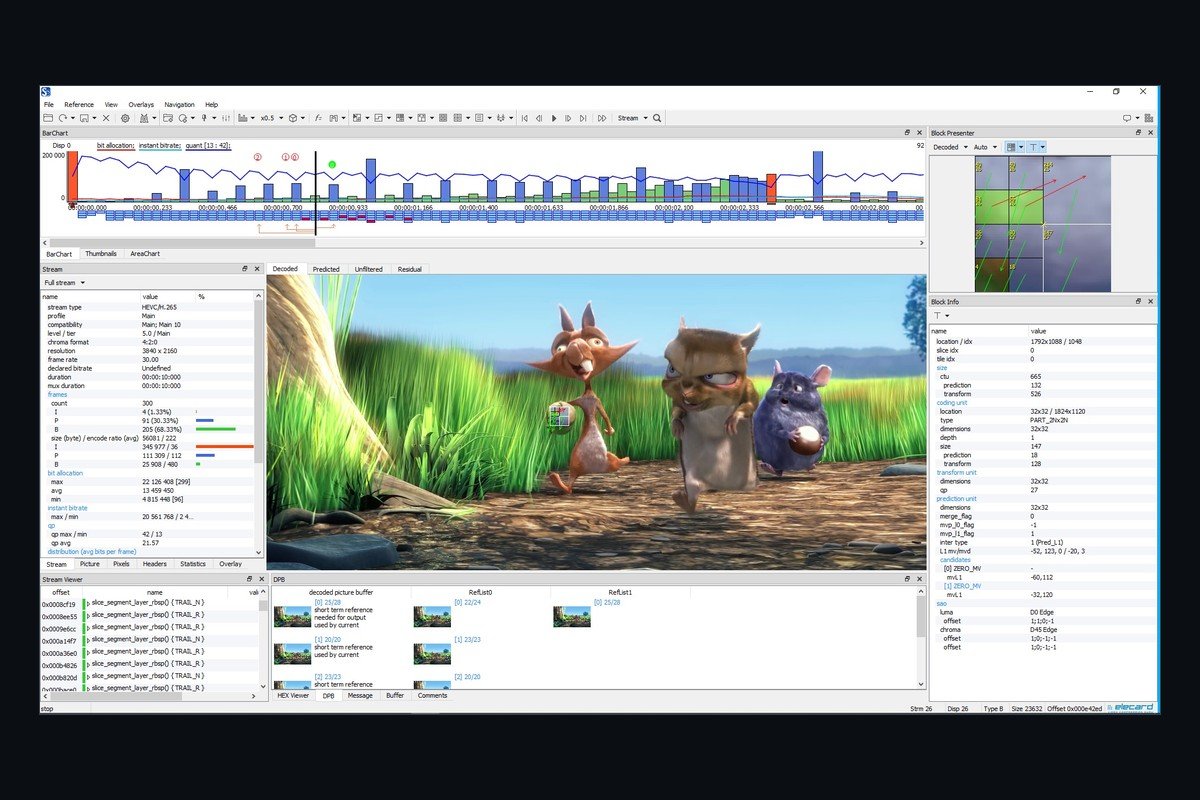Click the instant bitrate legend label

click(x=160, y=146)
